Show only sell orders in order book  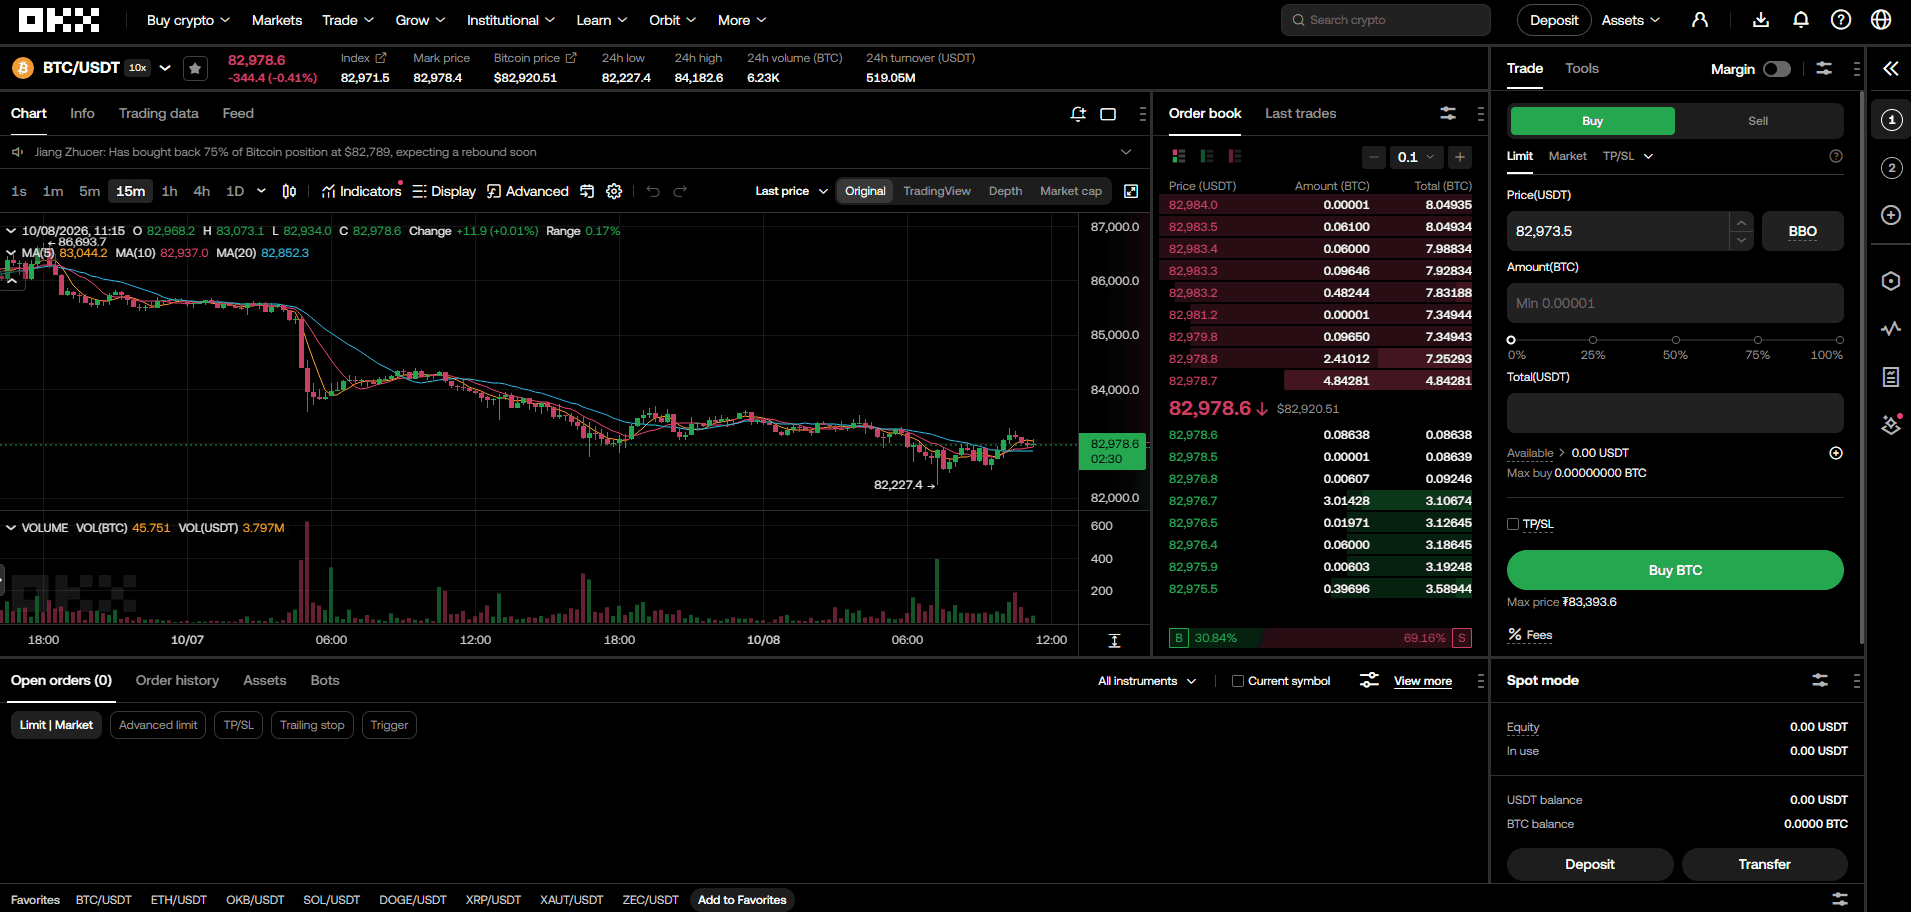[x=1235, y=156]
